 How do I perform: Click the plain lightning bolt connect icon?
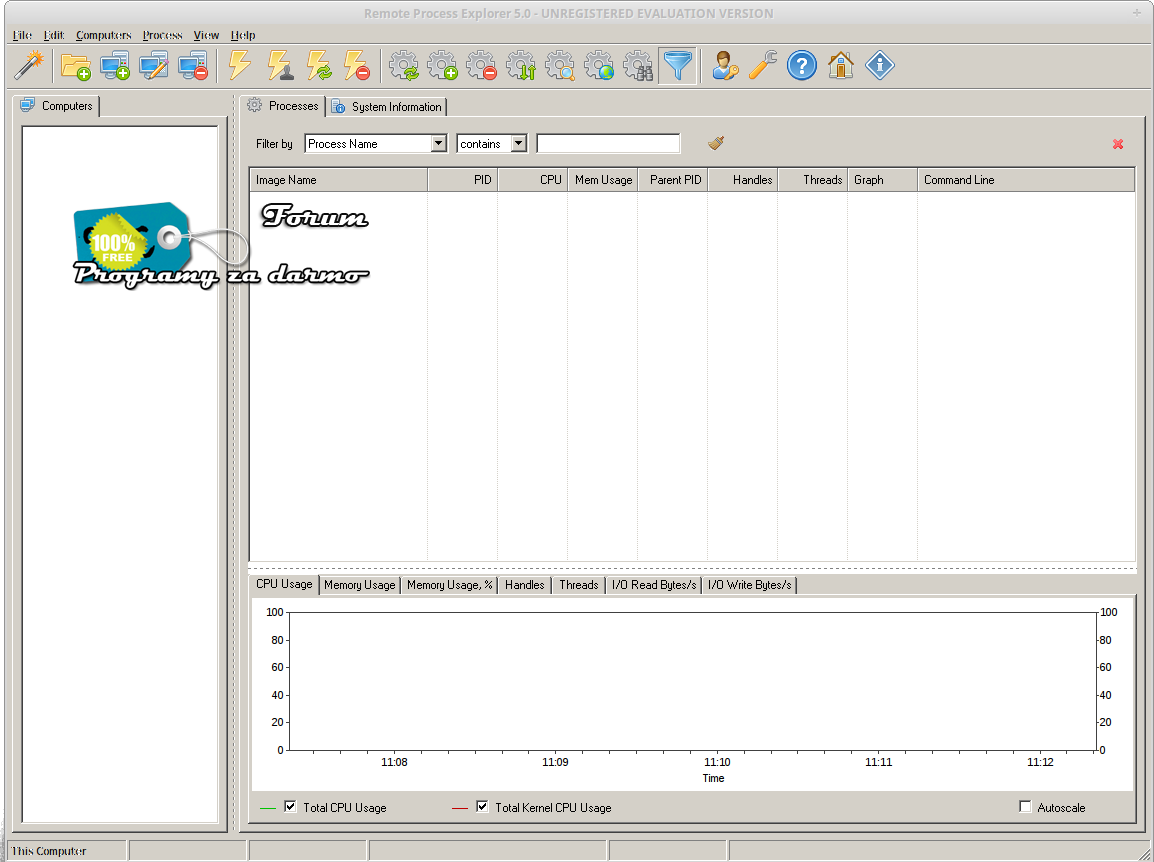[x=240, y=66]
